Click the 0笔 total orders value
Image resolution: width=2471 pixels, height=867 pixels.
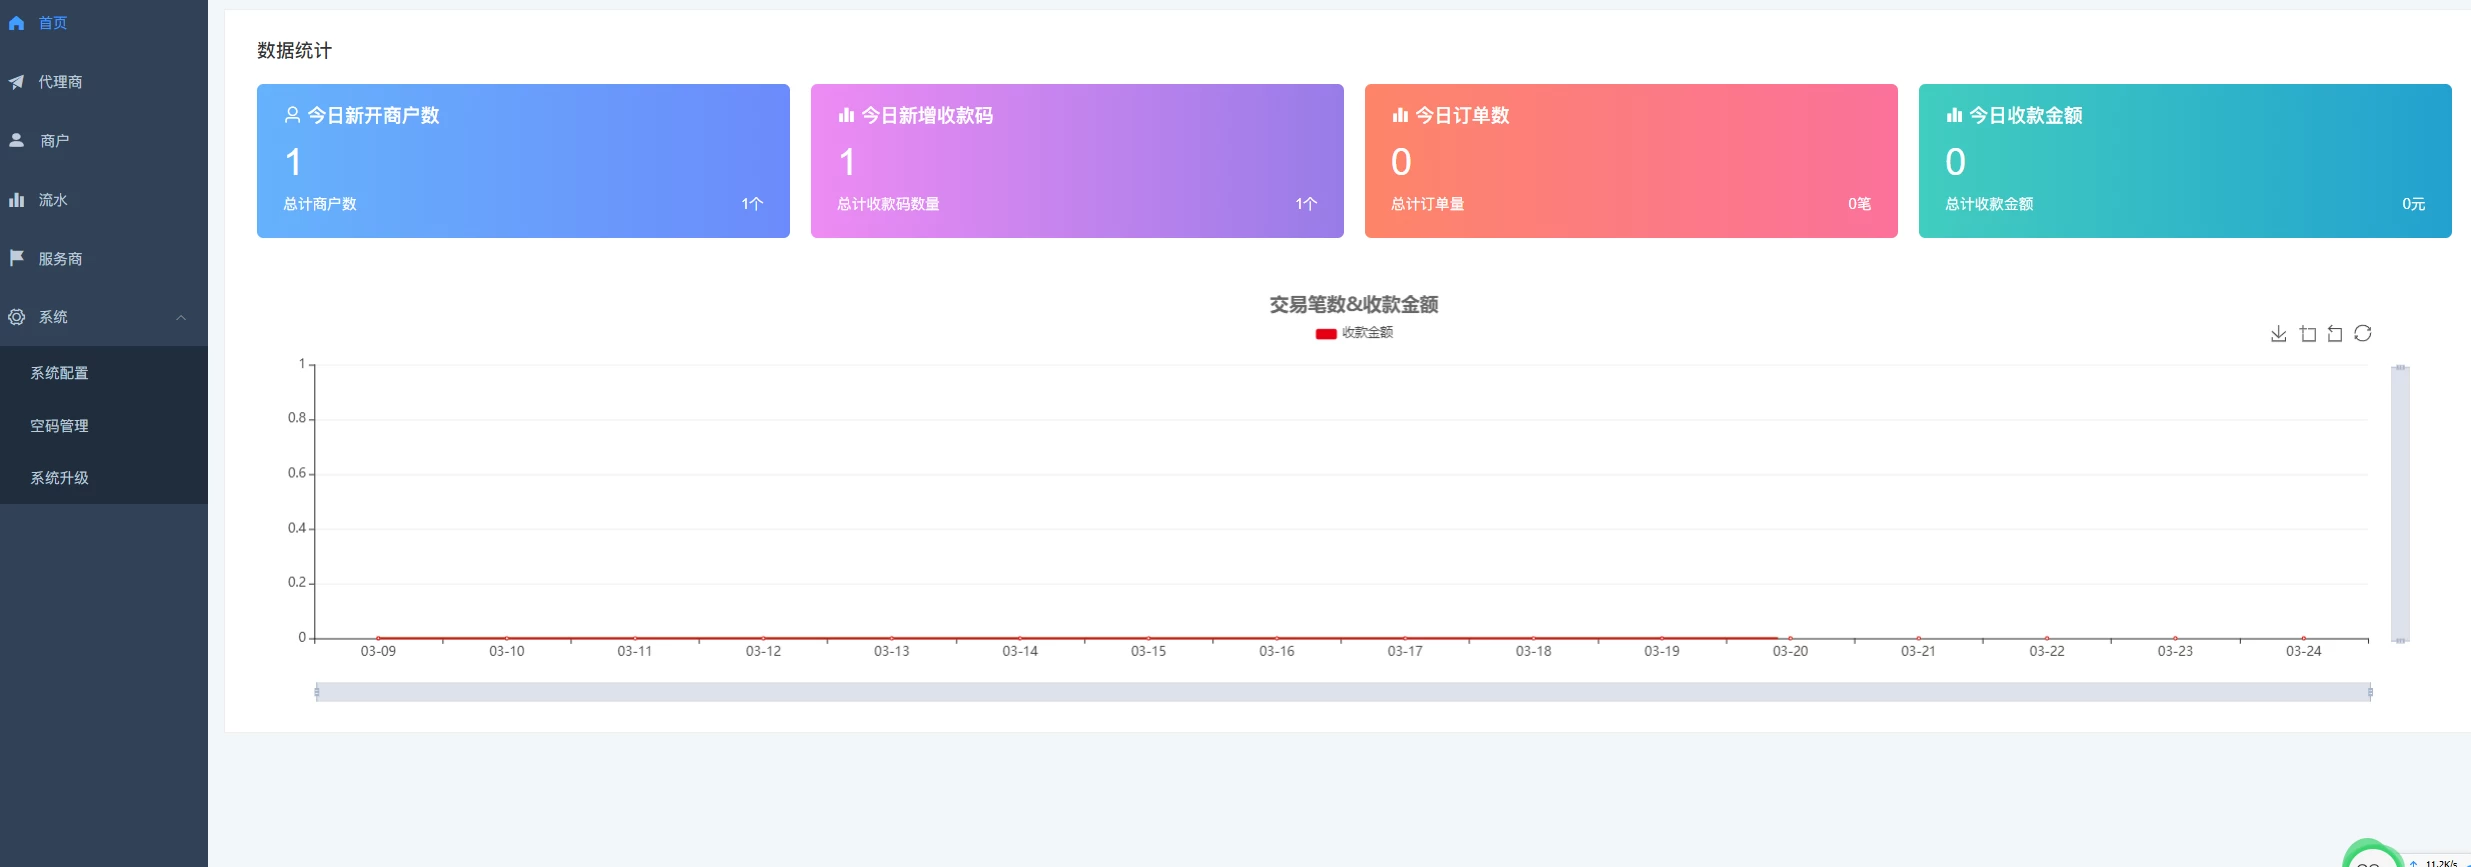tap(1859, 204)
